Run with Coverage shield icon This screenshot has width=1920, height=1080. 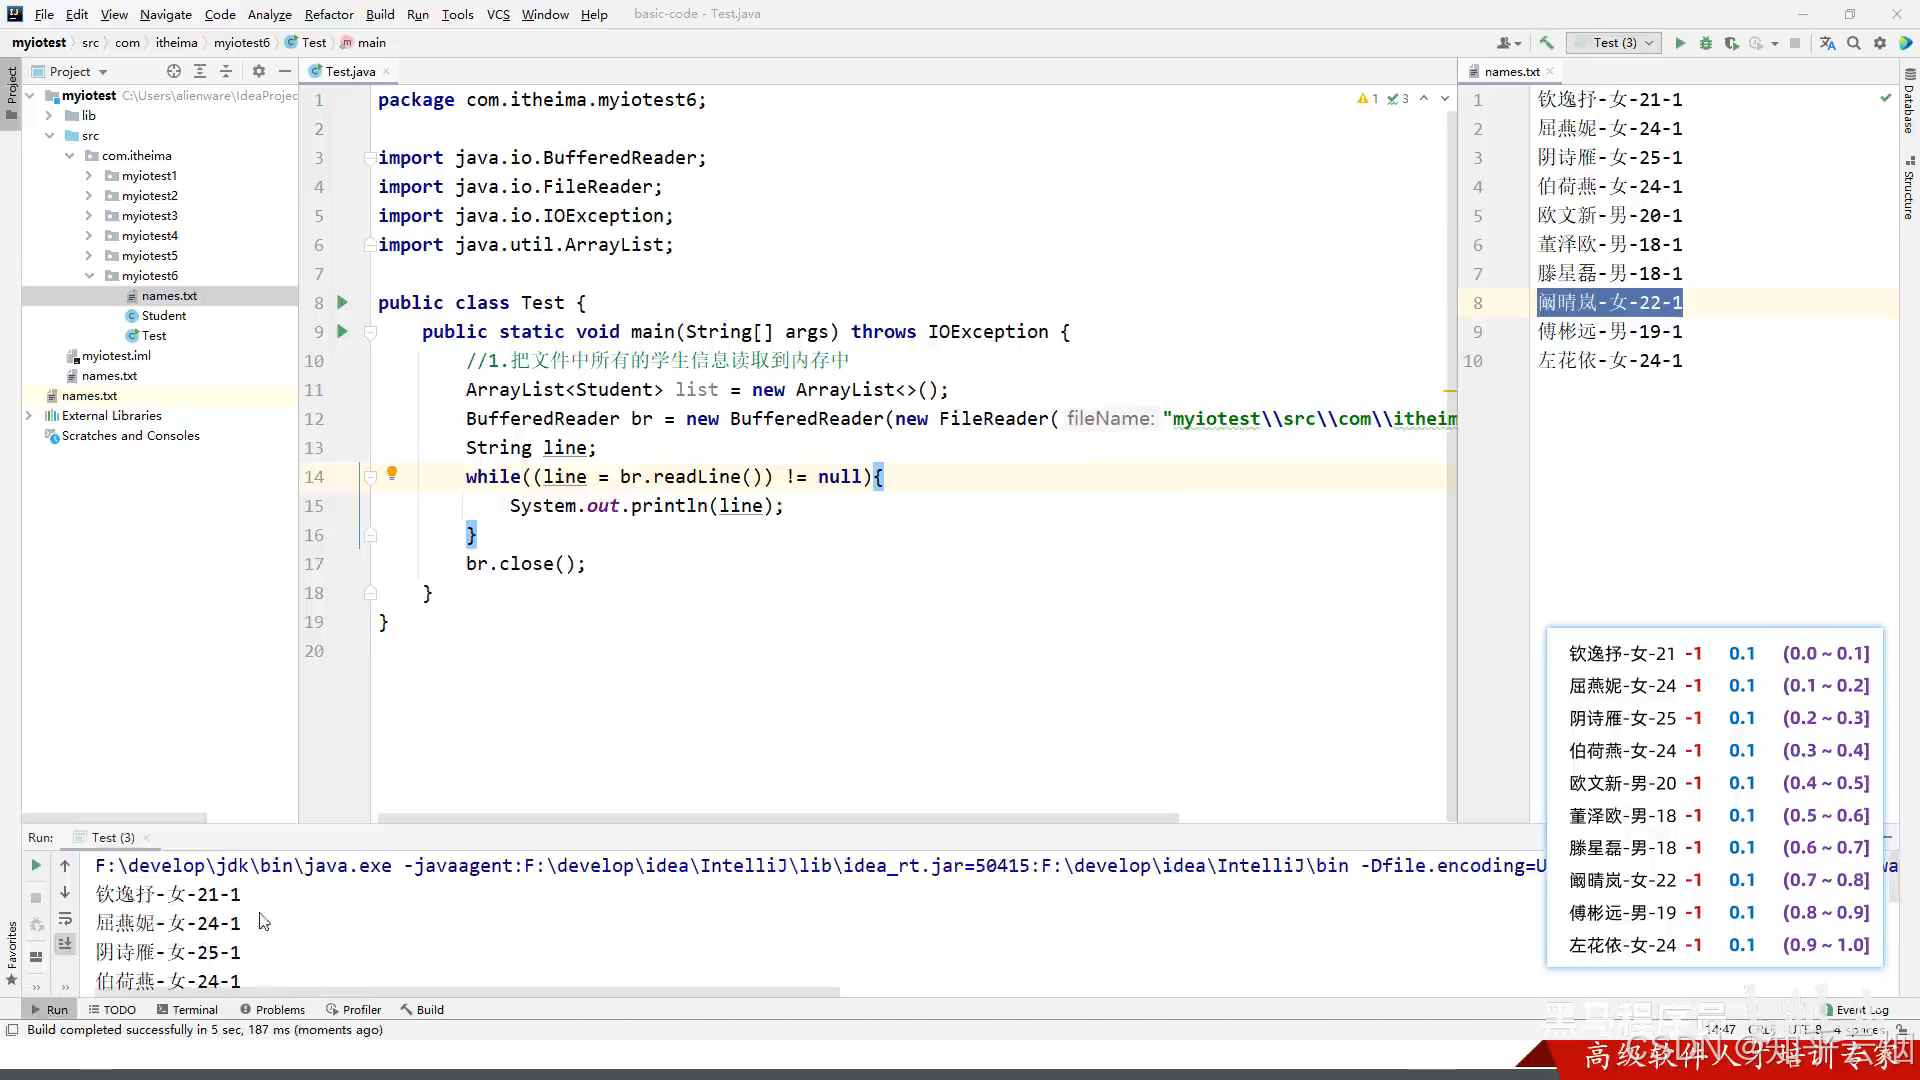[x=1732, y=43]
